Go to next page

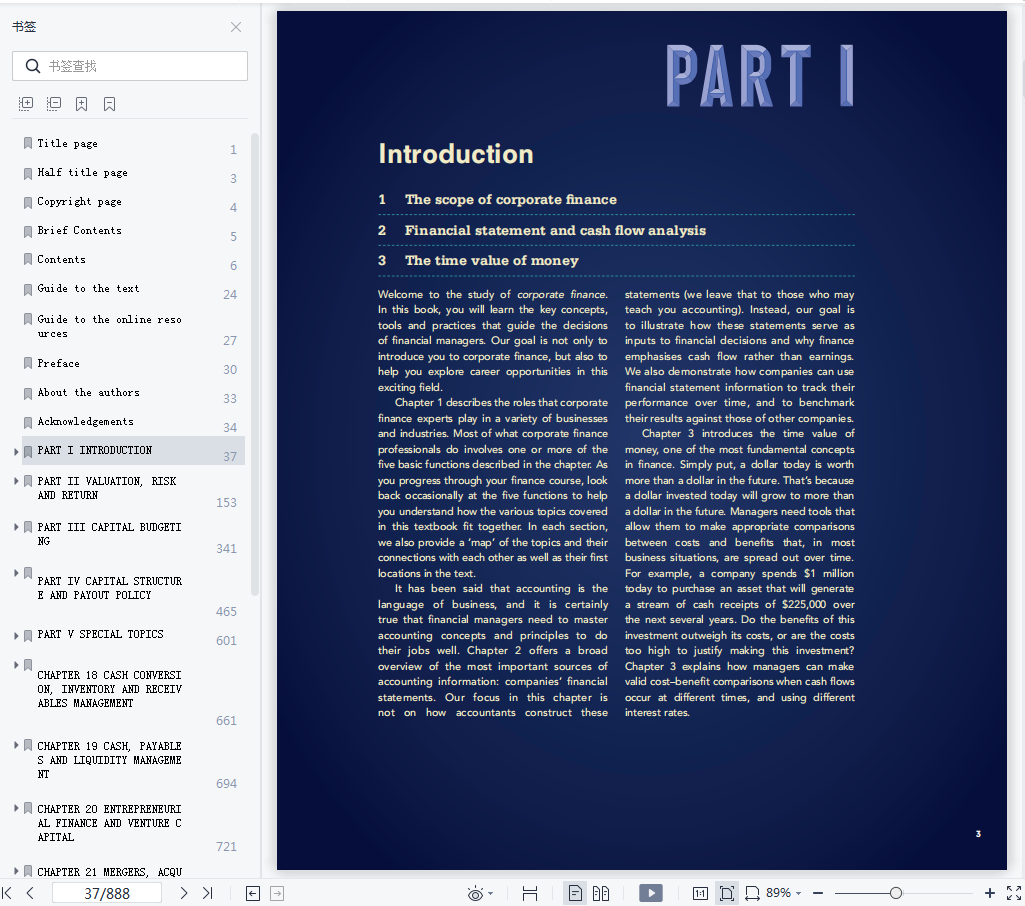point(184,893)
